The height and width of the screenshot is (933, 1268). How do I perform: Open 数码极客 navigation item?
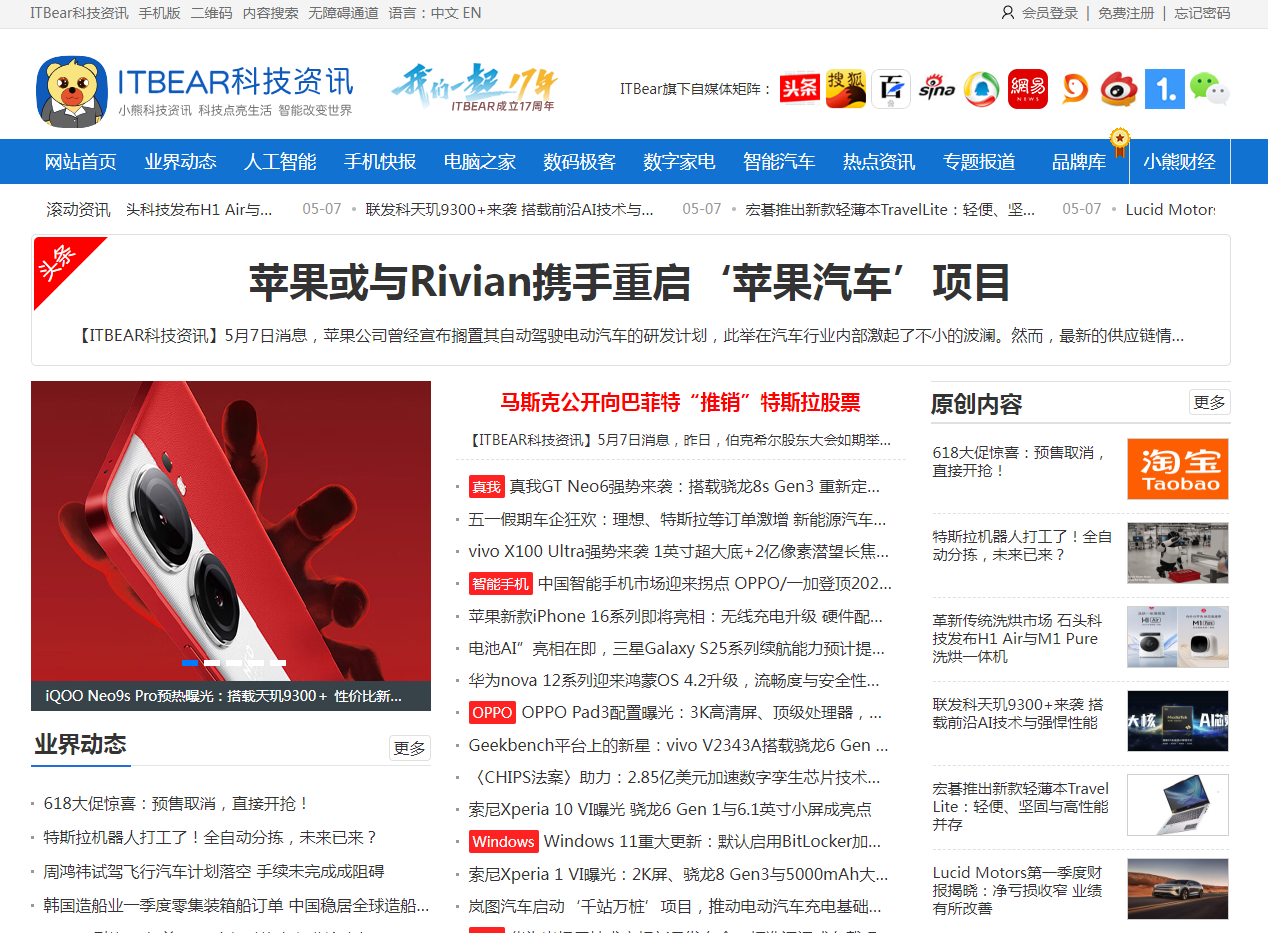(x=580, y=162)
